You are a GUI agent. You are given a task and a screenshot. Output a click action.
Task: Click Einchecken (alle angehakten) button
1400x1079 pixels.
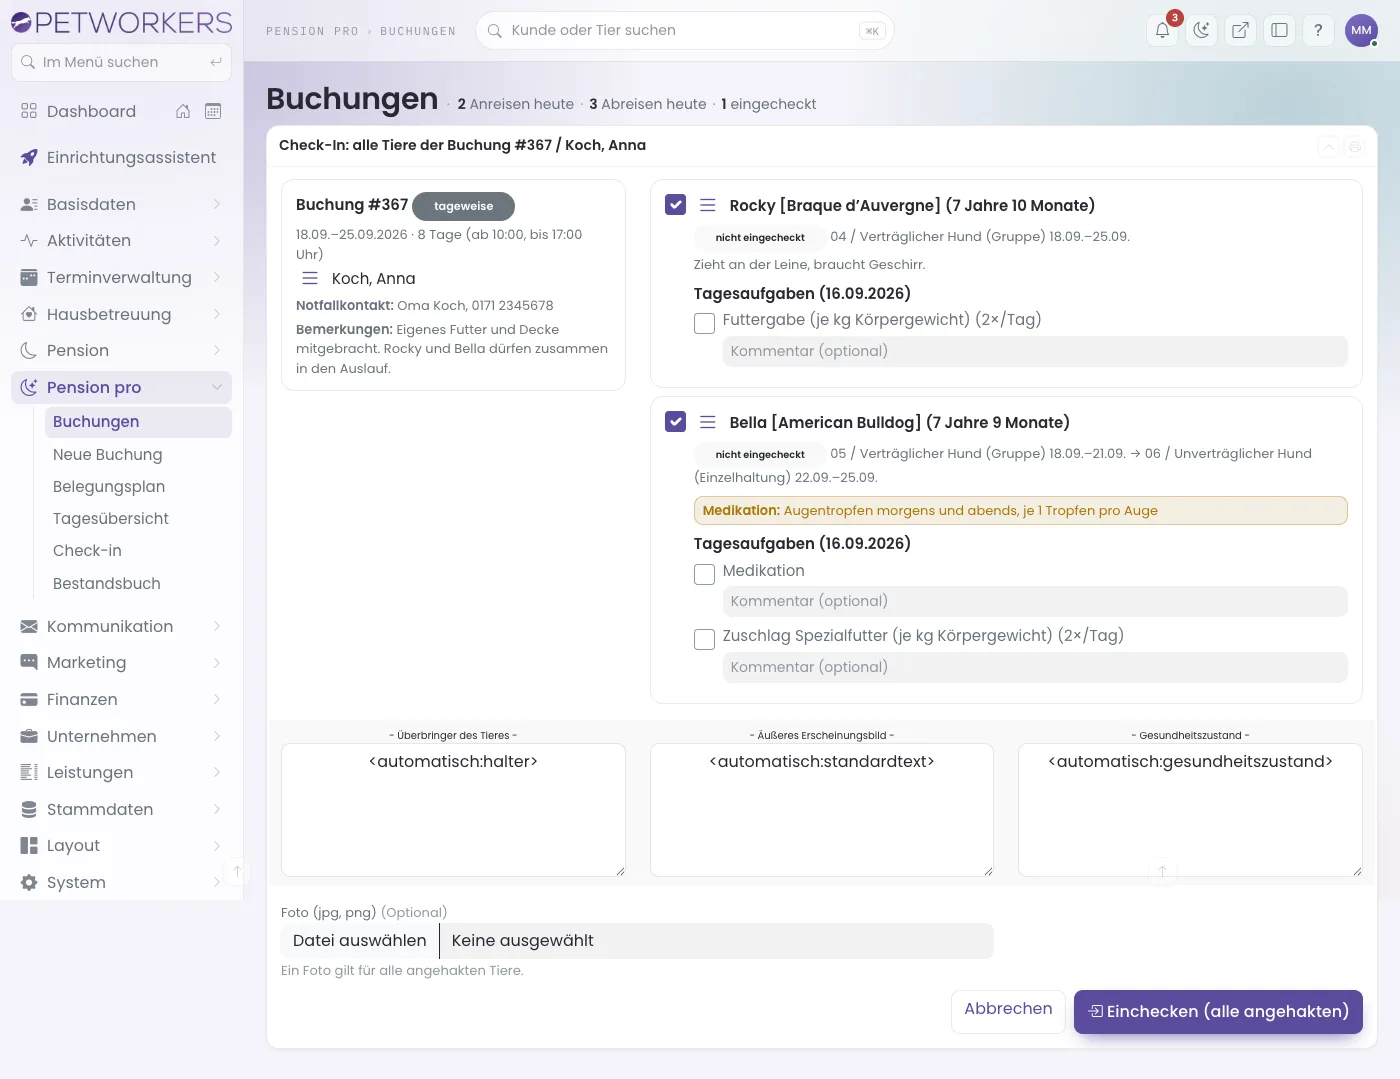pyautogui.click(x=1218, y=1011)
